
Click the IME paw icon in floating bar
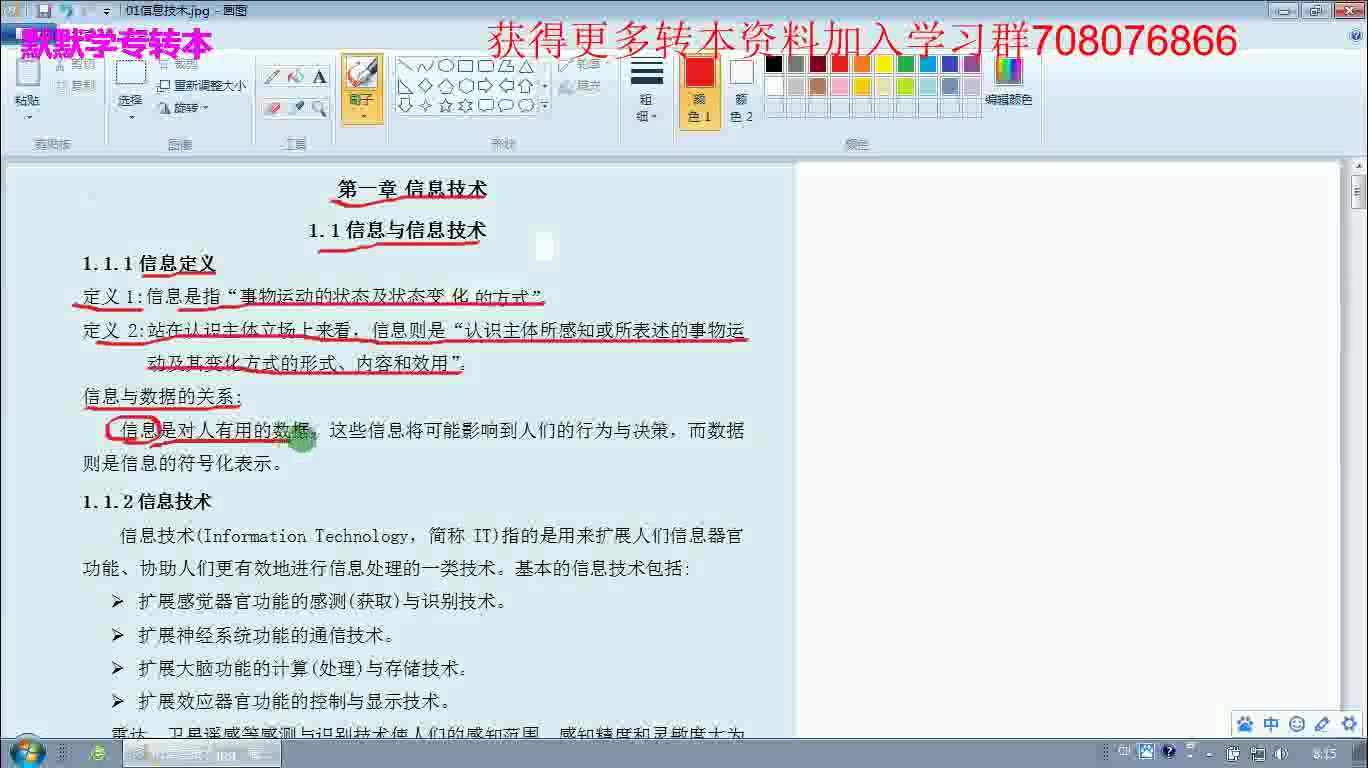click(1245, 724)
